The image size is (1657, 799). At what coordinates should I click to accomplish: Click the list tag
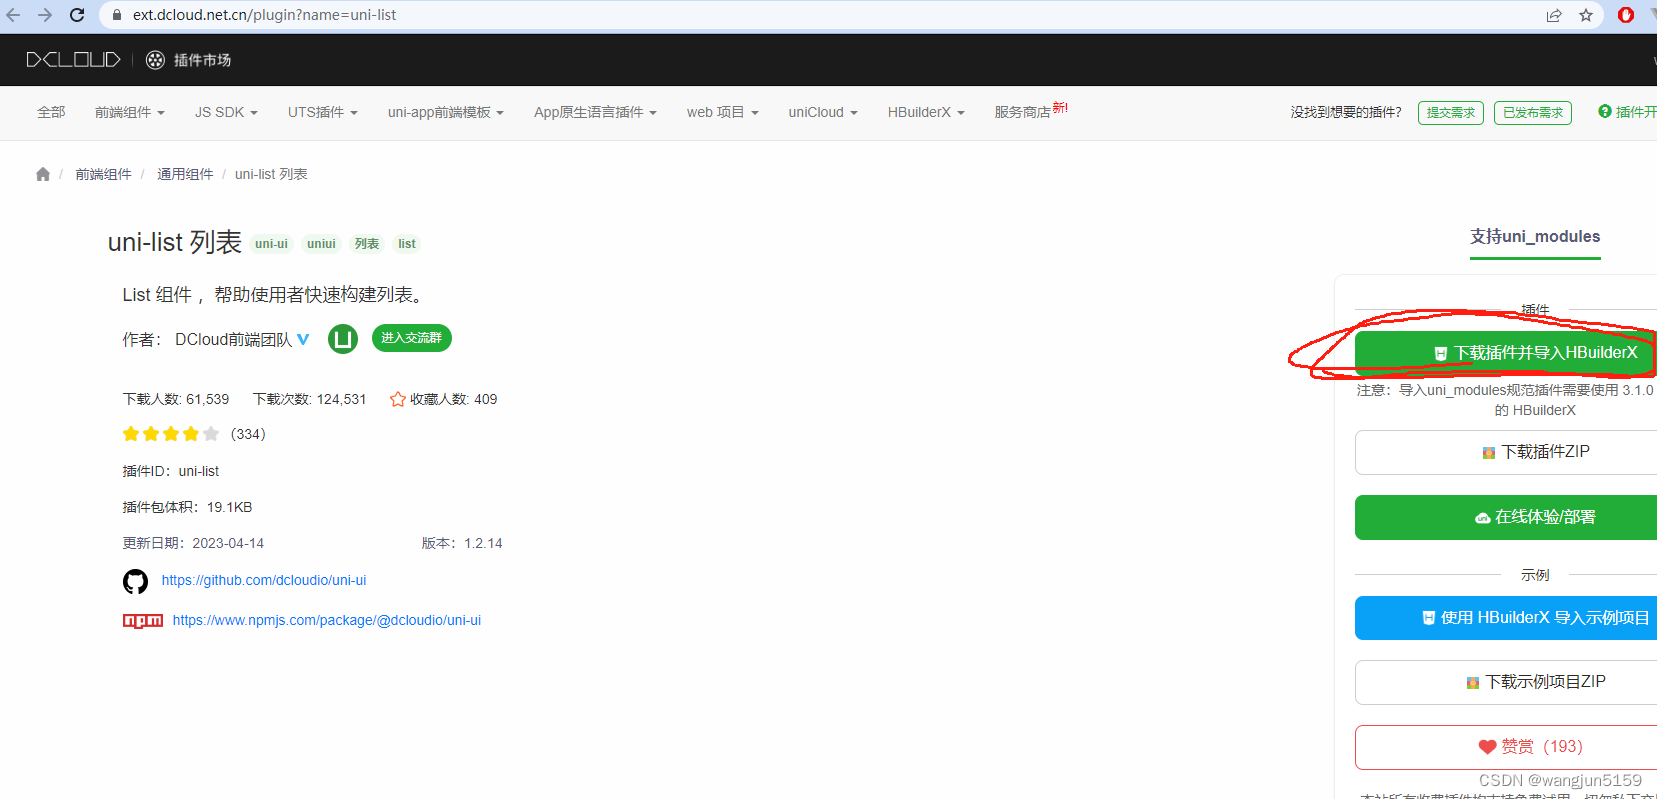(x=407, y=244)
